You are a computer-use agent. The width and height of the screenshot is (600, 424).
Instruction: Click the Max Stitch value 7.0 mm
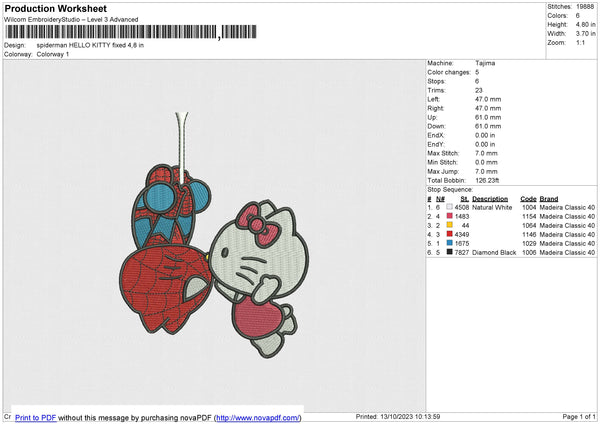[486, 153]
